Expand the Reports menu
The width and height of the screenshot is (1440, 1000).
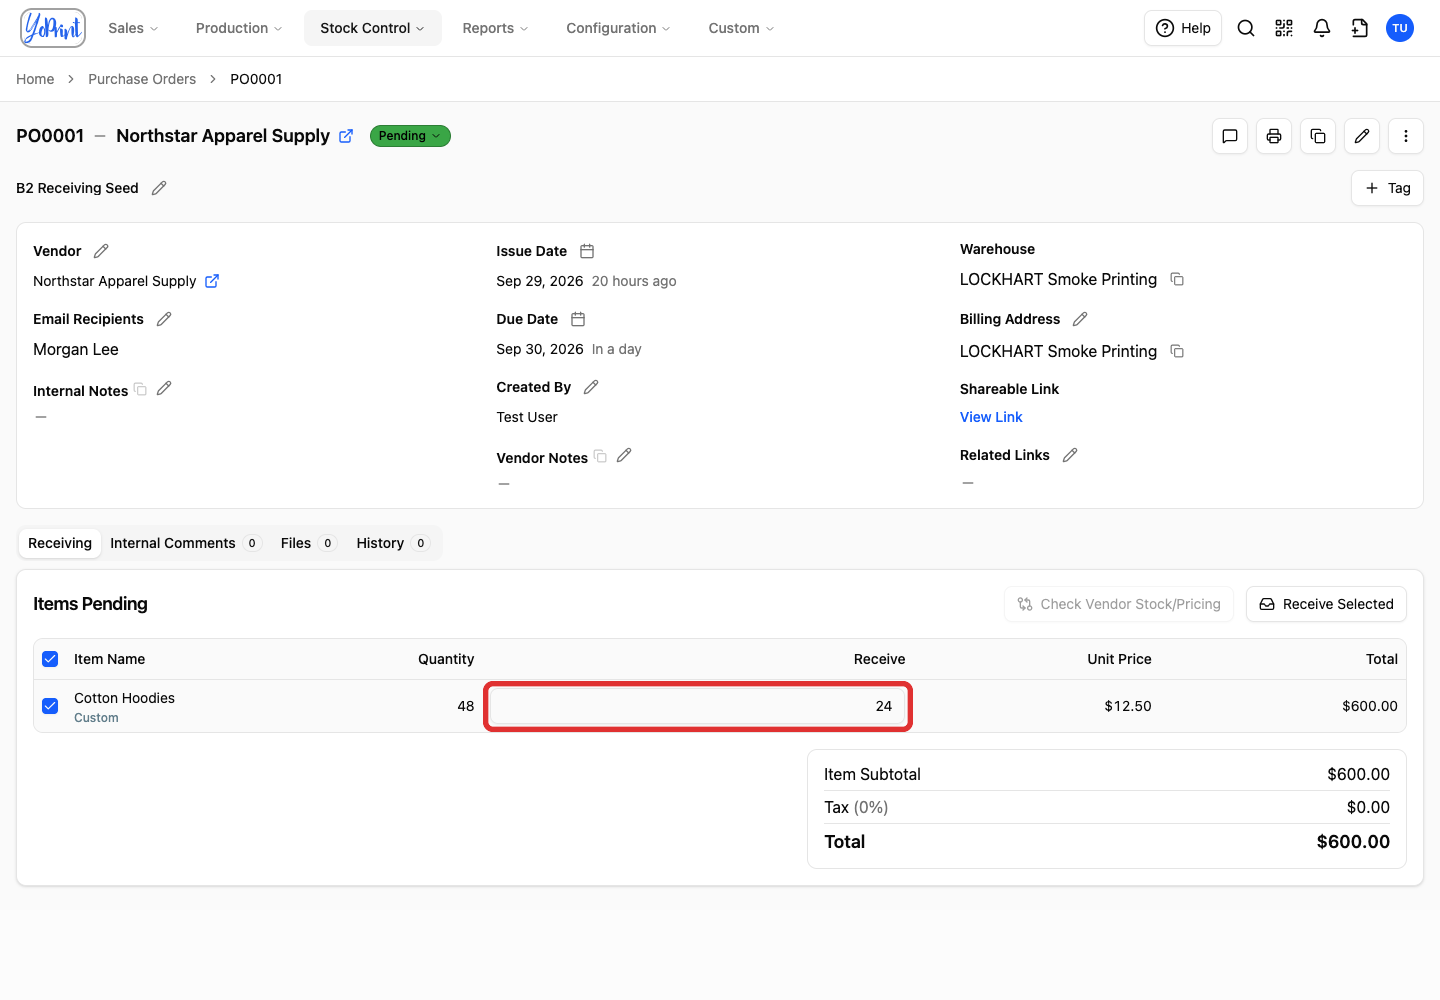click(495, 28)
